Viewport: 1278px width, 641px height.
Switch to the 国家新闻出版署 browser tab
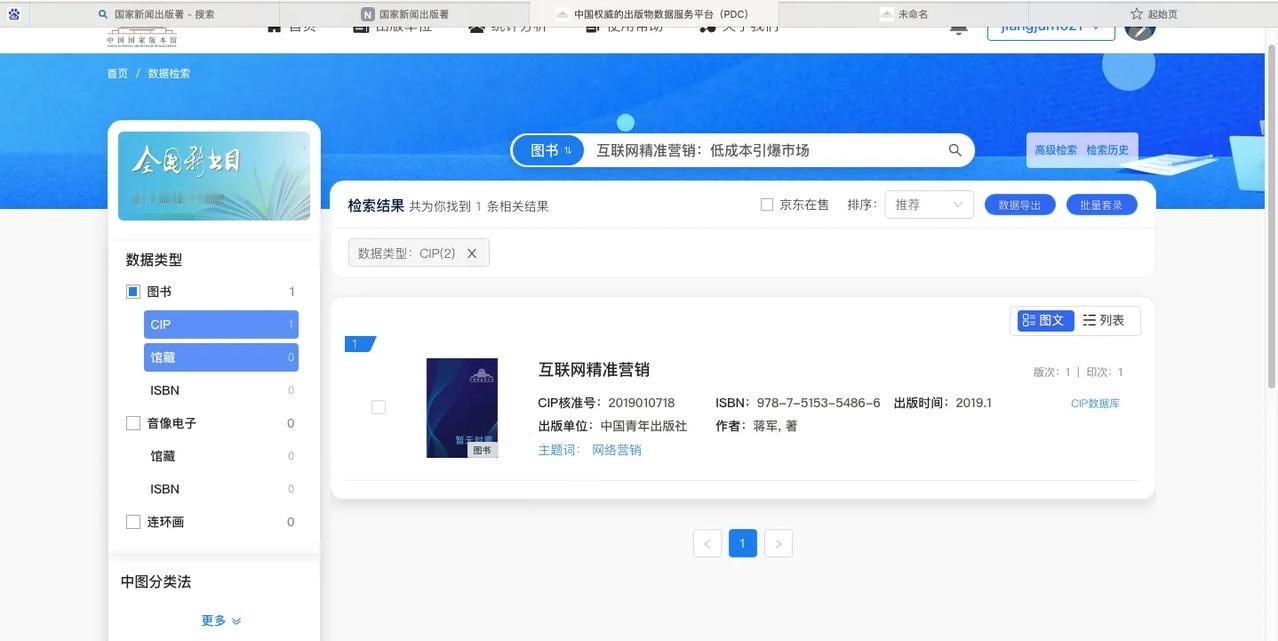[x=405, y=14]
